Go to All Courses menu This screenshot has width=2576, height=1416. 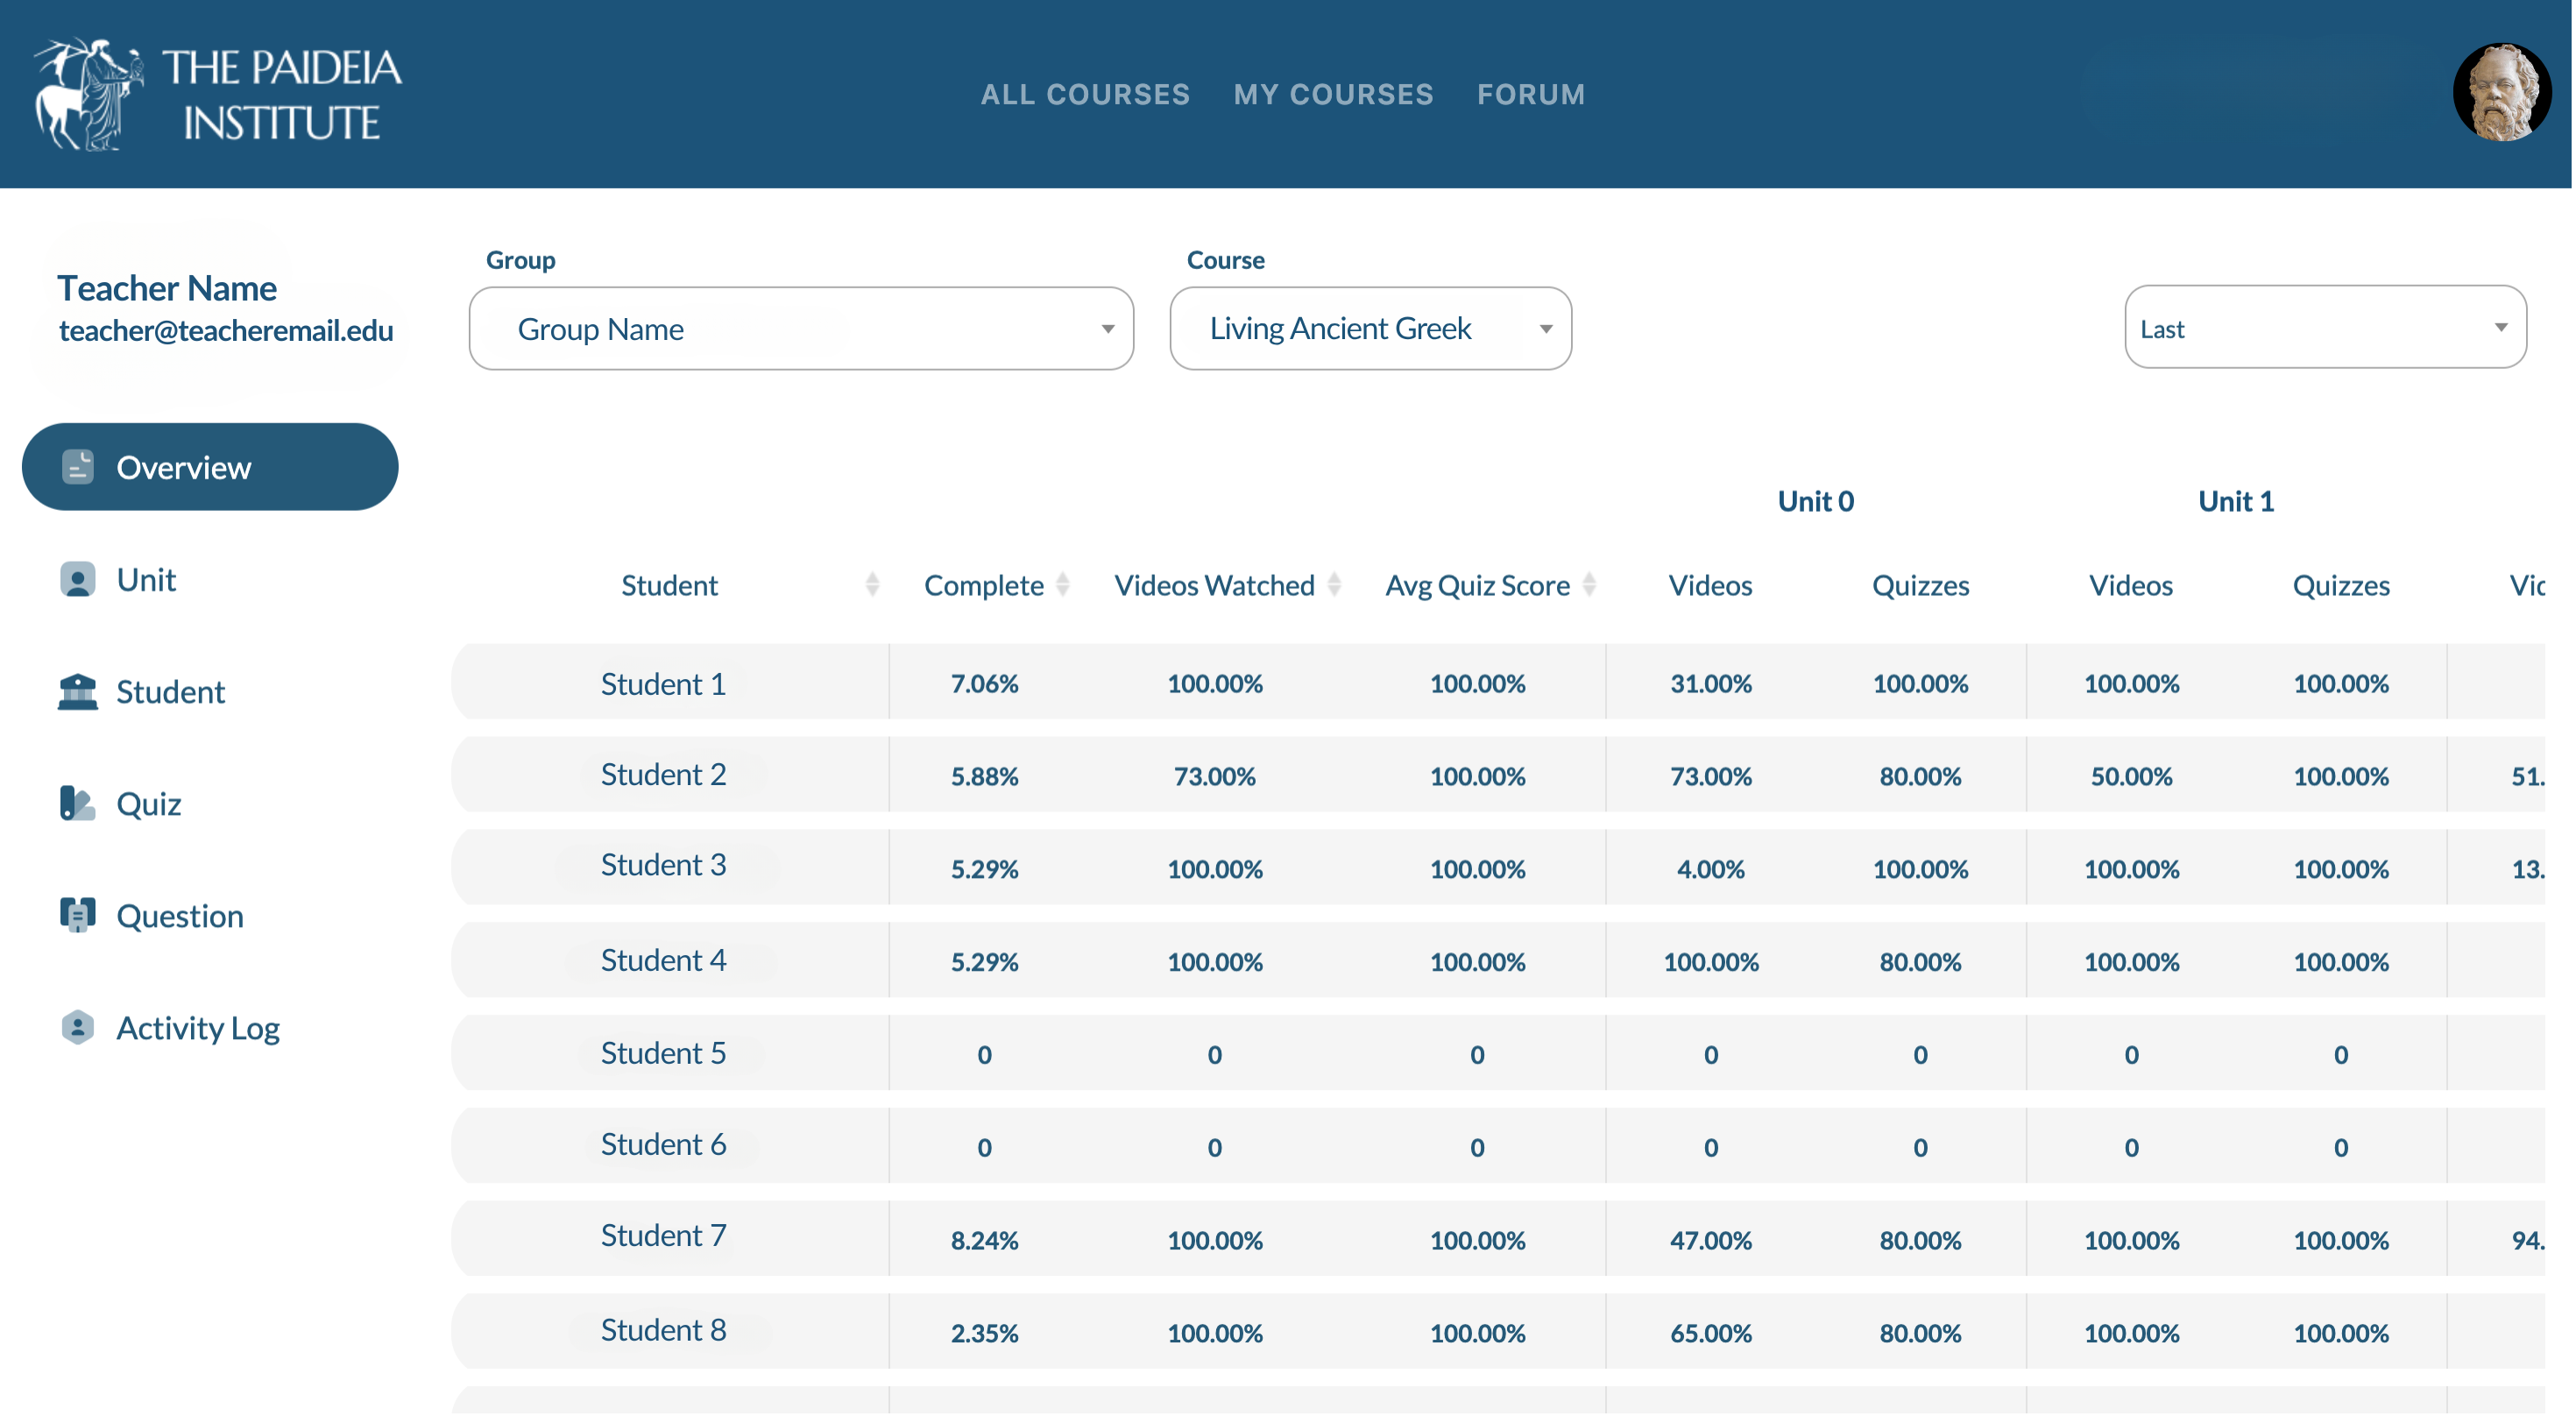[1085, 94]
